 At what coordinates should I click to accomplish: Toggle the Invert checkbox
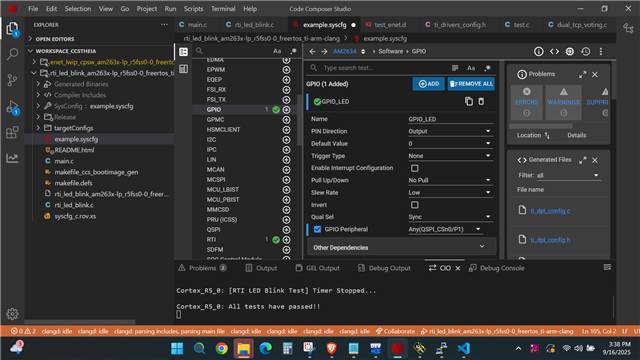tap(415, 205)
